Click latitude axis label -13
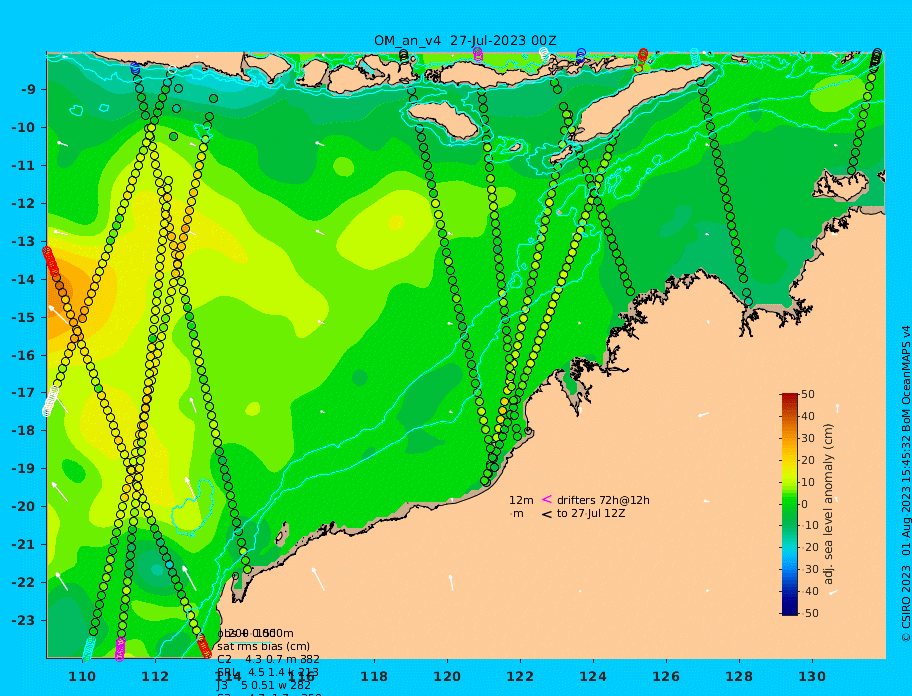 23,241
